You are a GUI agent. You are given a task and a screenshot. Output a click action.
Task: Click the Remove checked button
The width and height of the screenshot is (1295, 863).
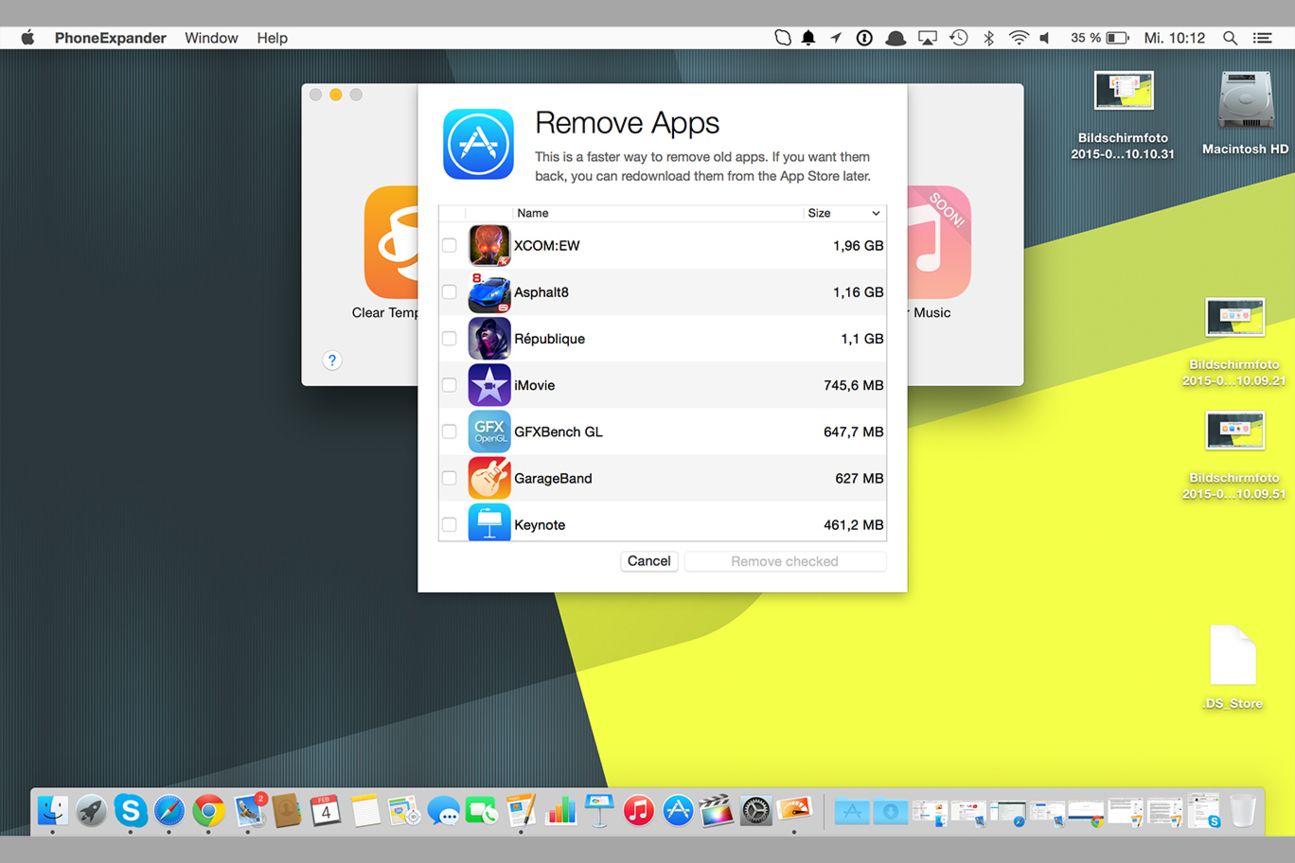(784, 561)
